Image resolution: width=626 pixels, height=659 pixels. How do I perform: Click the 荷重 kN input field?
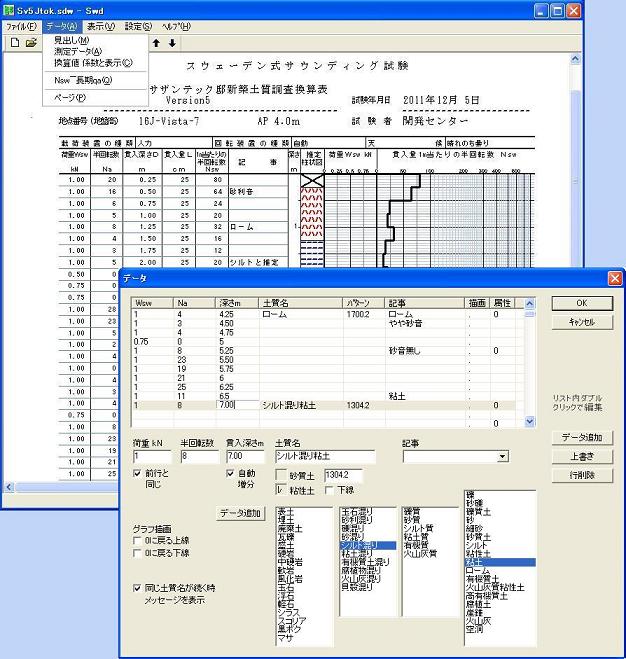tap(152, 456)
